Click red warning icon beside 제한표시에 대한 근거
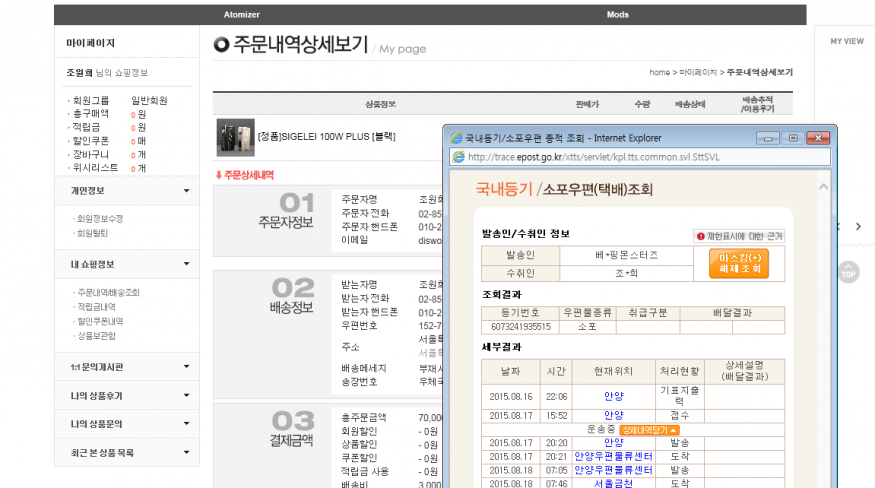This screenshot has width=875, height=488. coord(701,236)
